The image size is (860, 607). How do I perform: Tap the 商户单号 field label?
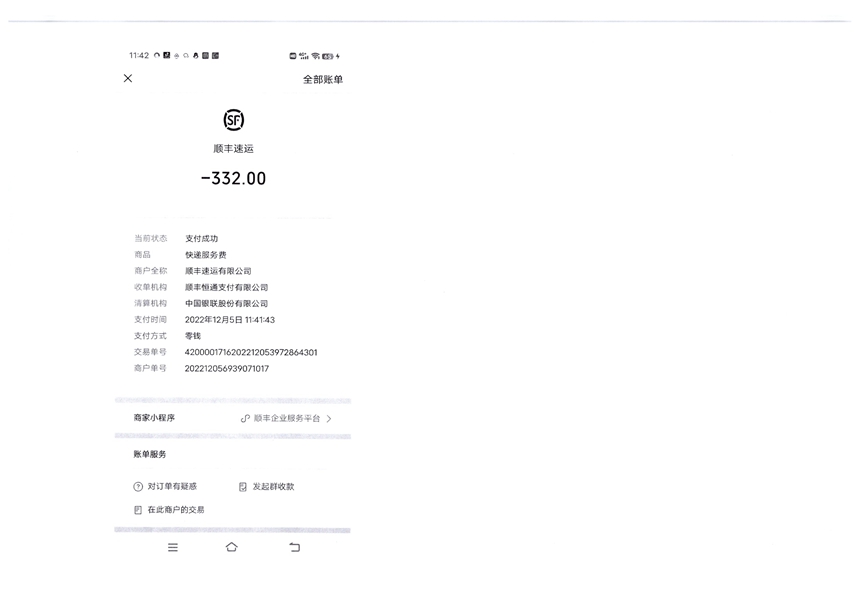[x=150, y=368]
